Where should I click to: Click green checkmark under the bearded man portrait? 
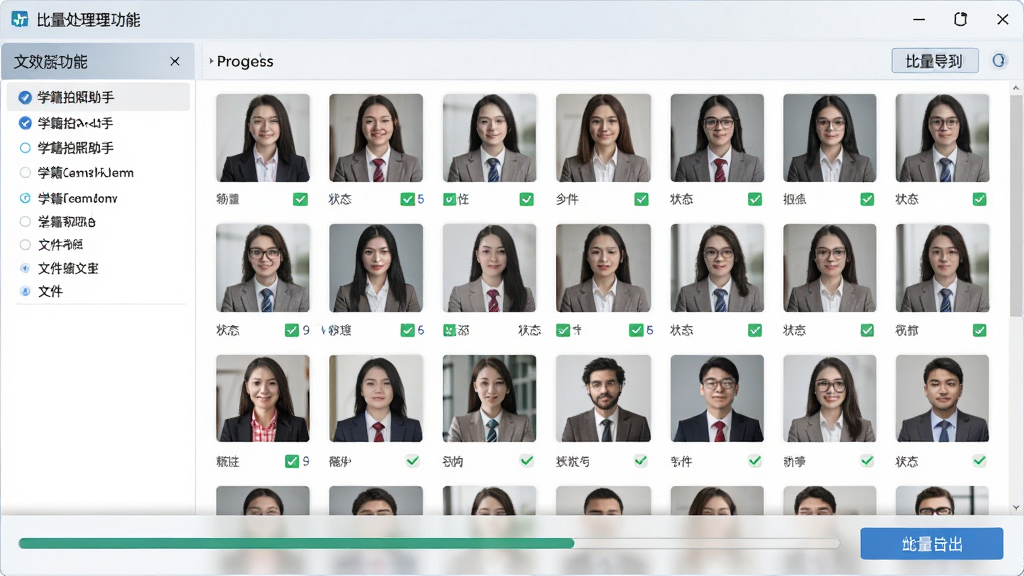click(x=641, y=460)
